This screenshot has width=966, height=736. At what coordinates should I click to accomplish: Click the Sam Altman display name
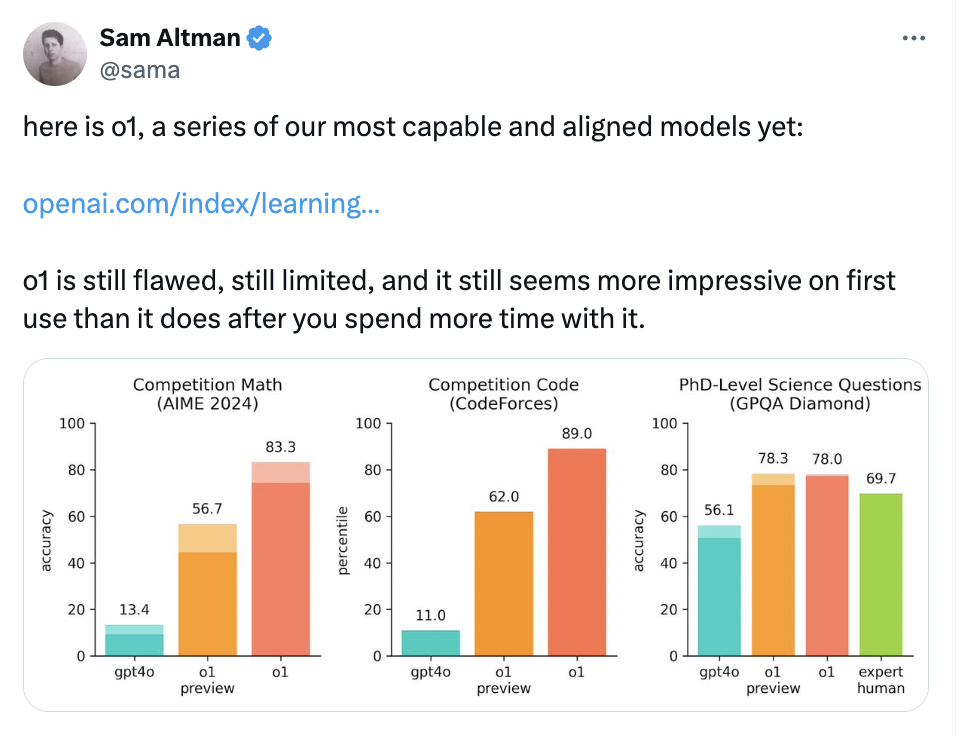(170, 39)
